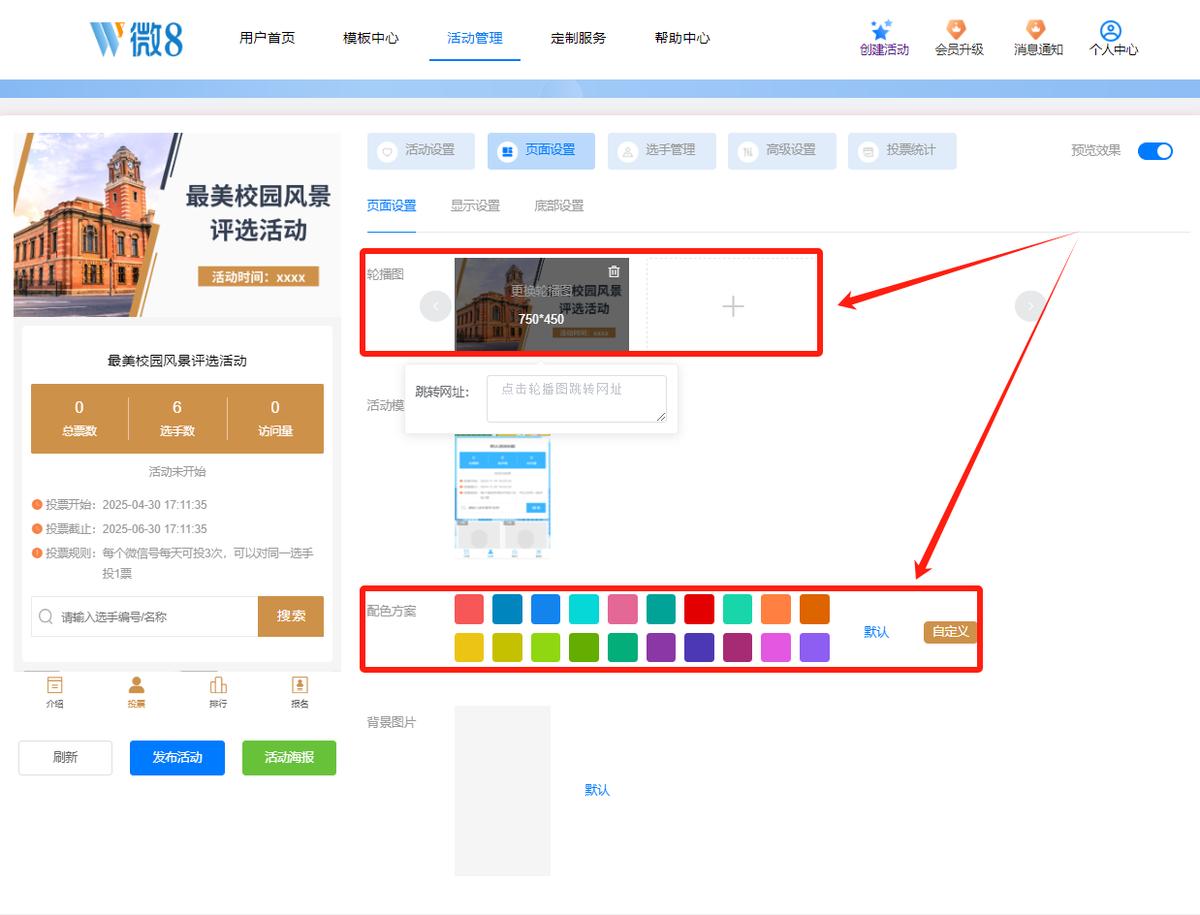Image resolution: width=1200 pixels, height=915 pixels.
Task: Click the 搜索 button in preview
Action: click(x=291, y=617)
